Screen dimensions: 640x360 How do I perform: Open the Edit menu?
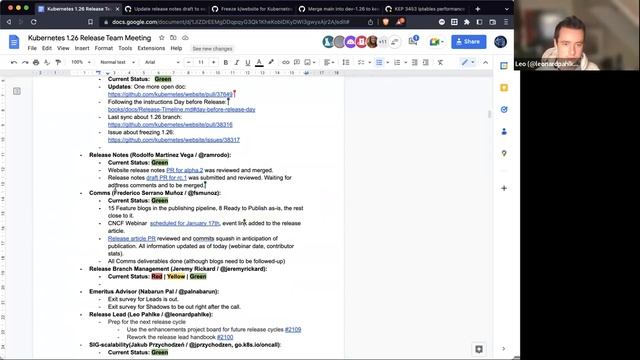[47, 48]
